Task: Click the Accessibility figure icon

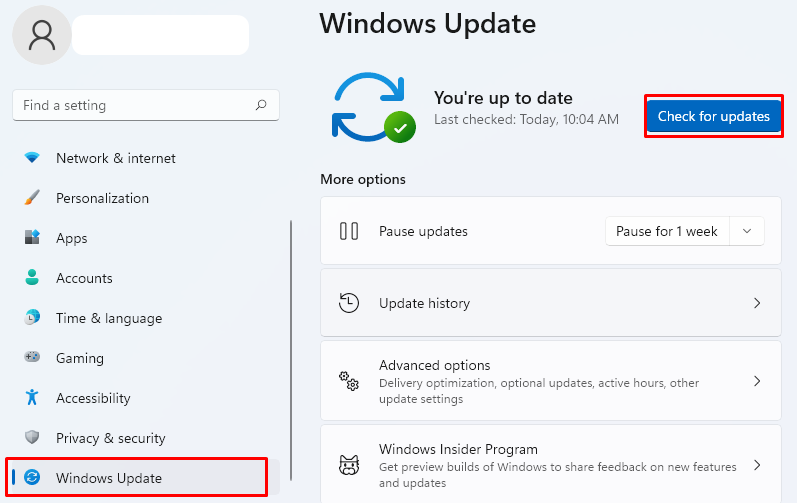Action: pyautogui.click(x=32, y=398)
